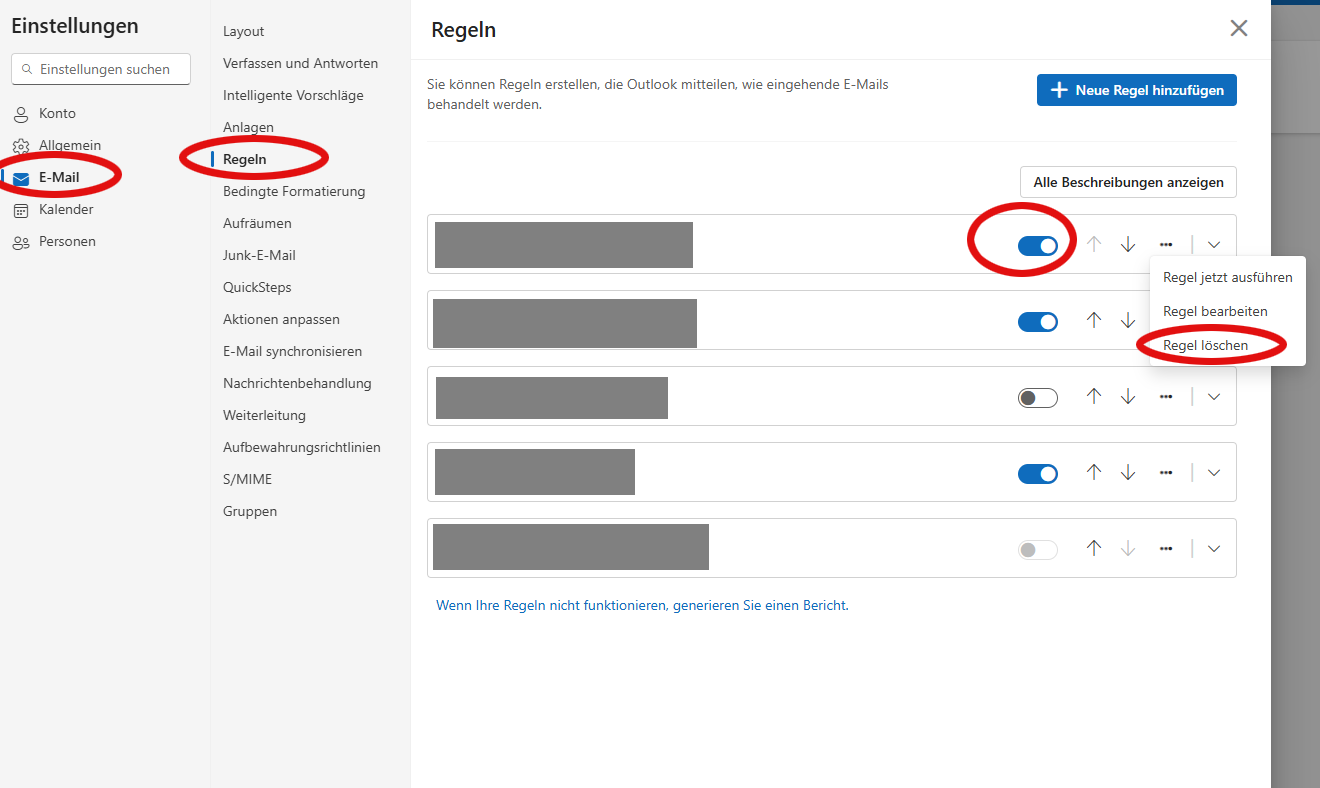The width and height of the screenshot is (1320, 788).
Task: Click the move-up arrow on the third rule
Action: pyautogui.click(x=1094, y=397)
